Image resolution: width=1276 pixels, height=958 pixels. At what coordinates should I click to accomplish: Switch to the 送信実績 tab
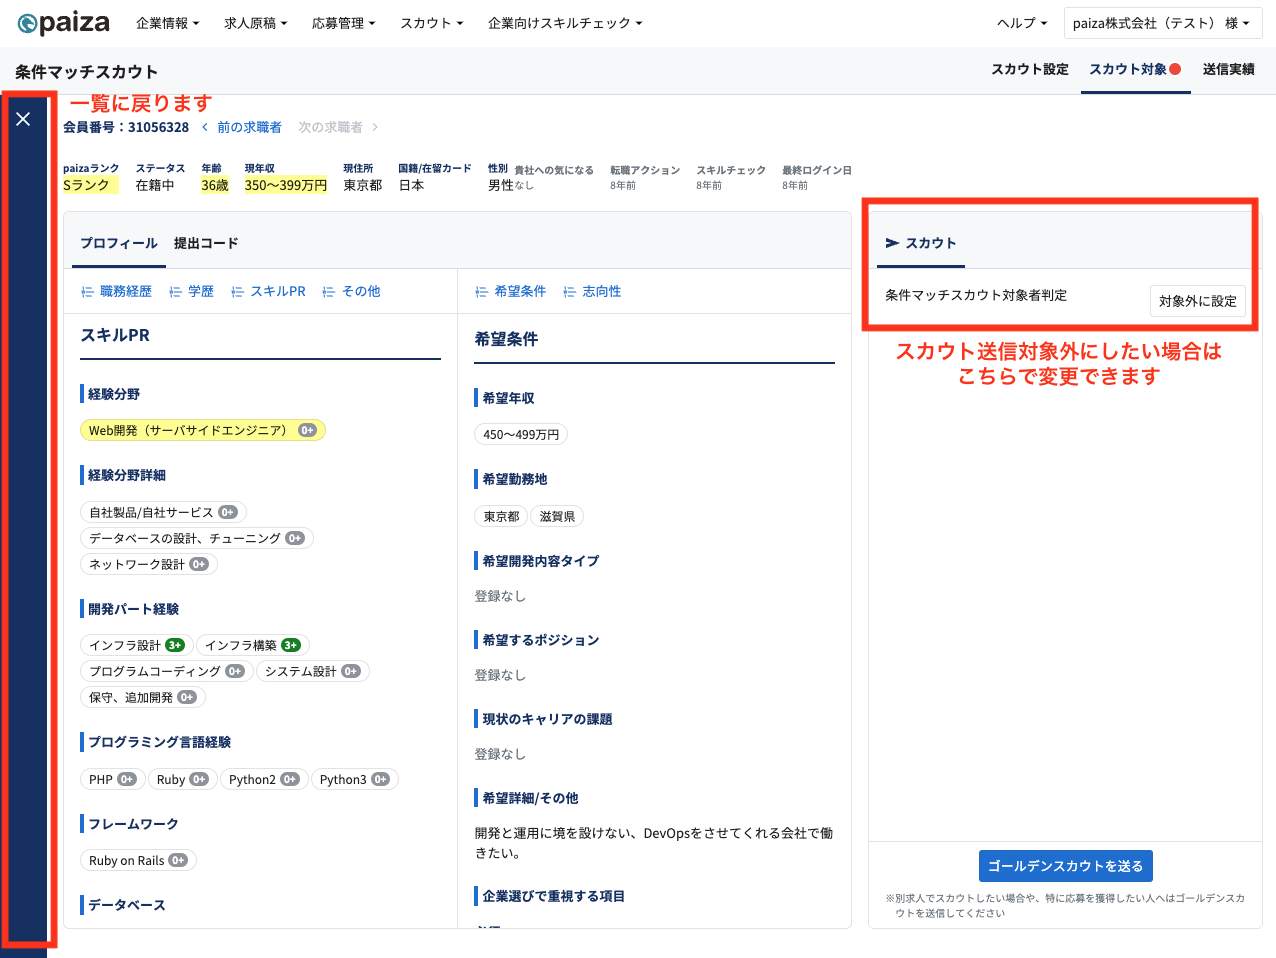point(1229,69)
